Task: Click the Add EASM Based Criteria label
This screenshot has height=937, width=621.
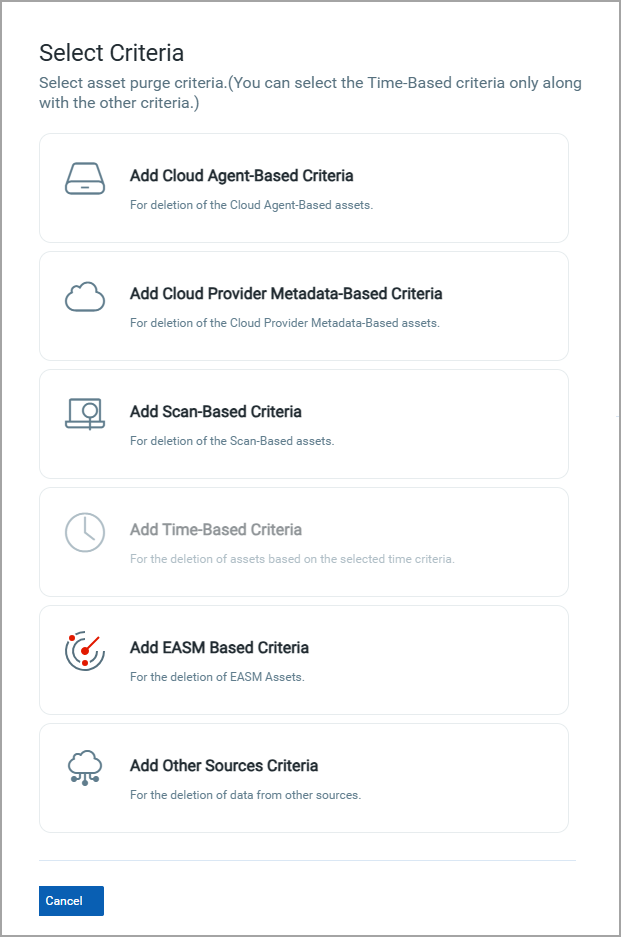Action: point(219,647)
